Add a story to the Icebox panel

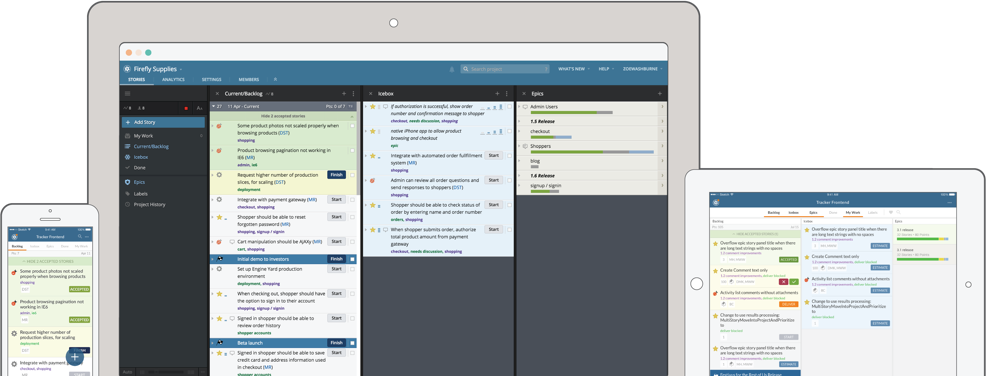pyautogui.click(x=497, y=93)
